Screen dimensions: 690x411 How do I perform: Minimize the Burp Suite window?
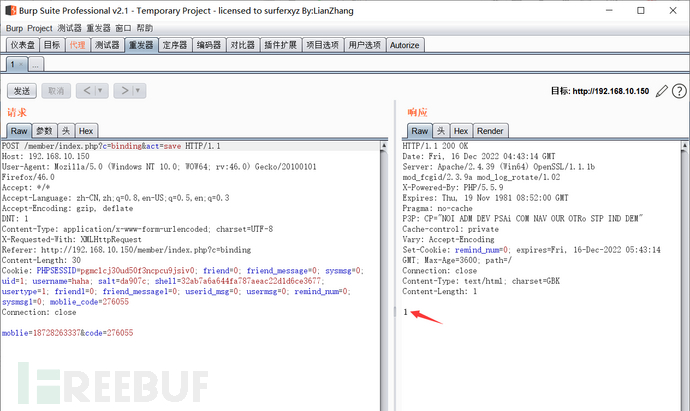pyautogui.click(x=609, y=11)
